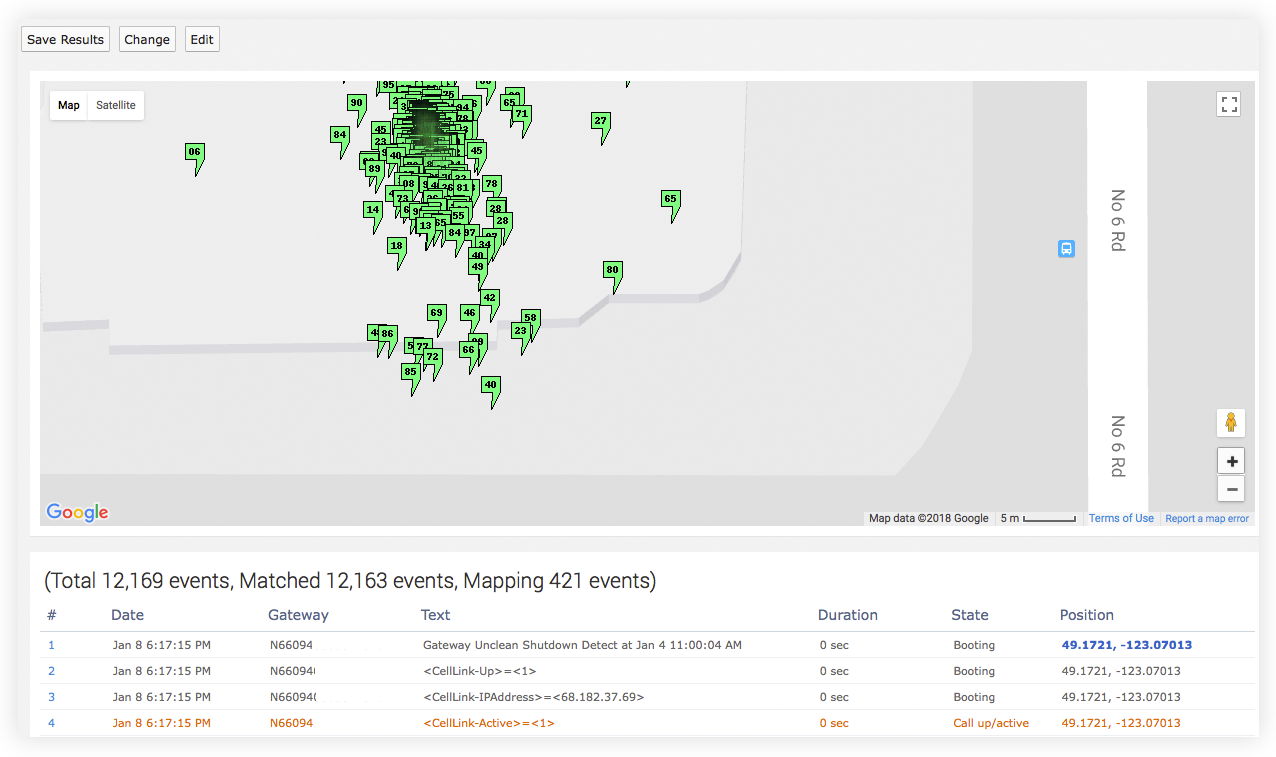Click the Text column header
1276x757 pixels.
pyautogui.click(x=435, y=615)
